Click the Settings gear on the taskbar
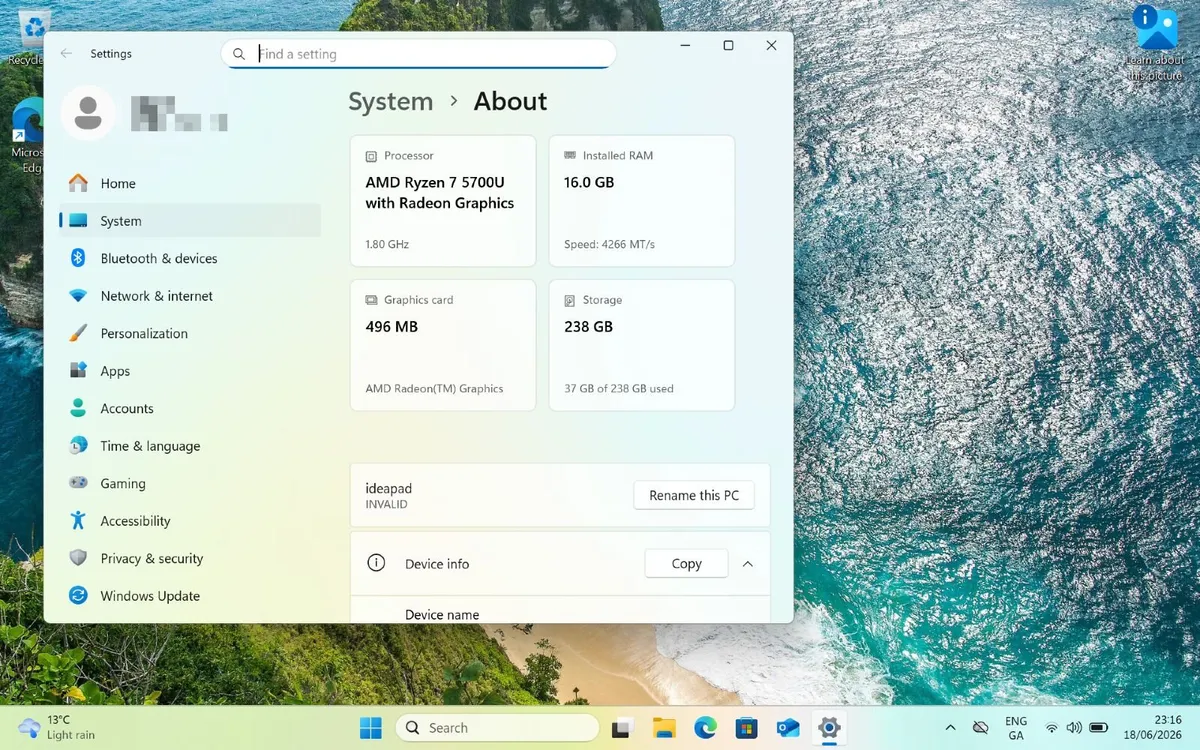Image resolution: width=1200 pixels, height=750 pixels. 828,728
